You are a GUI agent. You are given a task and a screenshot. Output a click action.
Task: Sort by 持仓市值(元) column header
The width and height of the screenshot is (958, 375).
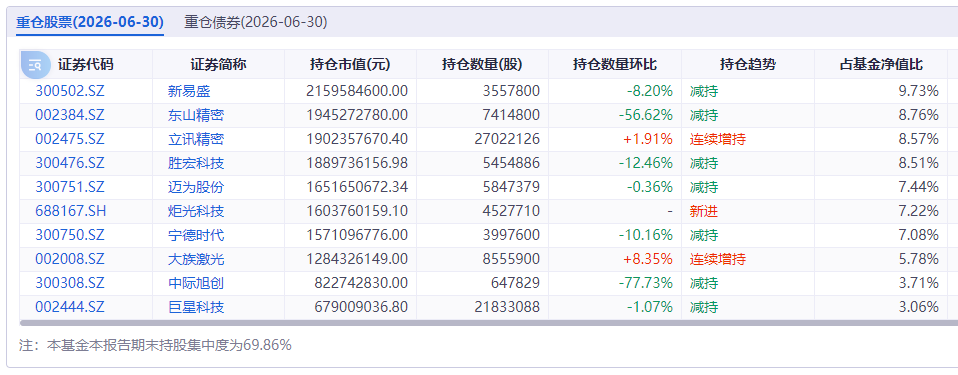point(350,65)
